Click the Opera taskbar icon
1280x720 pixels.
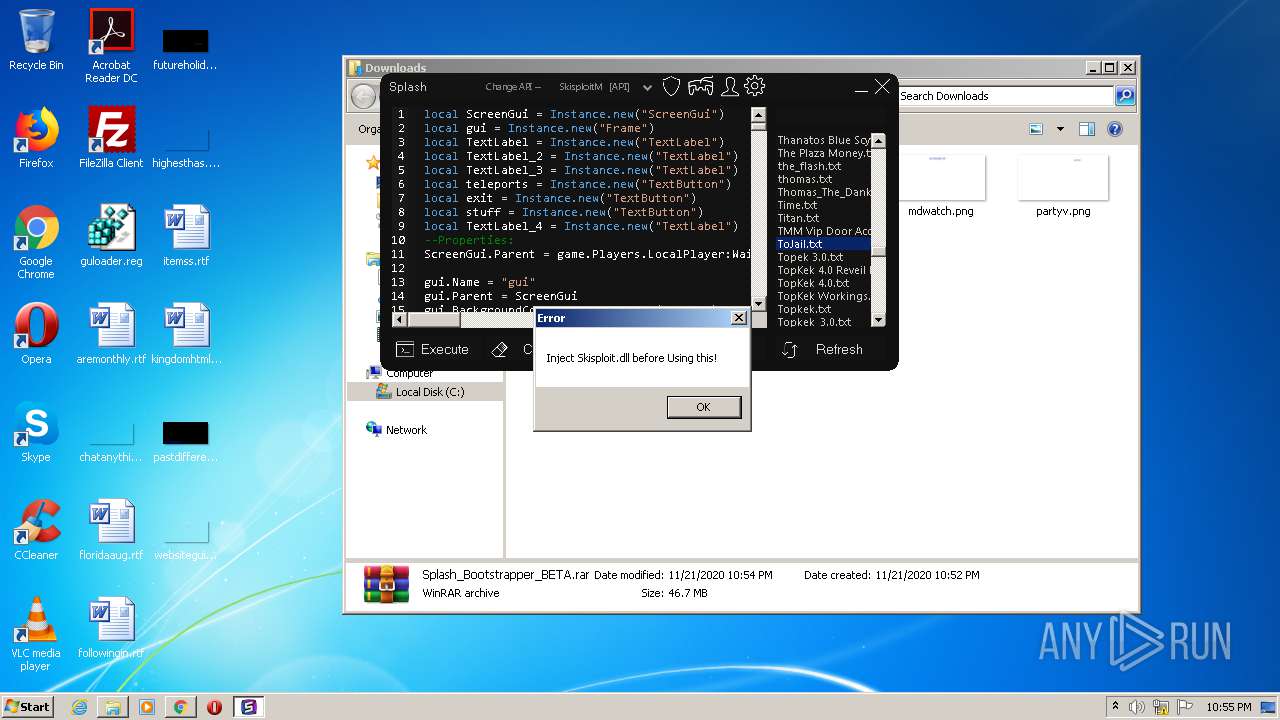tap(214, 707)
